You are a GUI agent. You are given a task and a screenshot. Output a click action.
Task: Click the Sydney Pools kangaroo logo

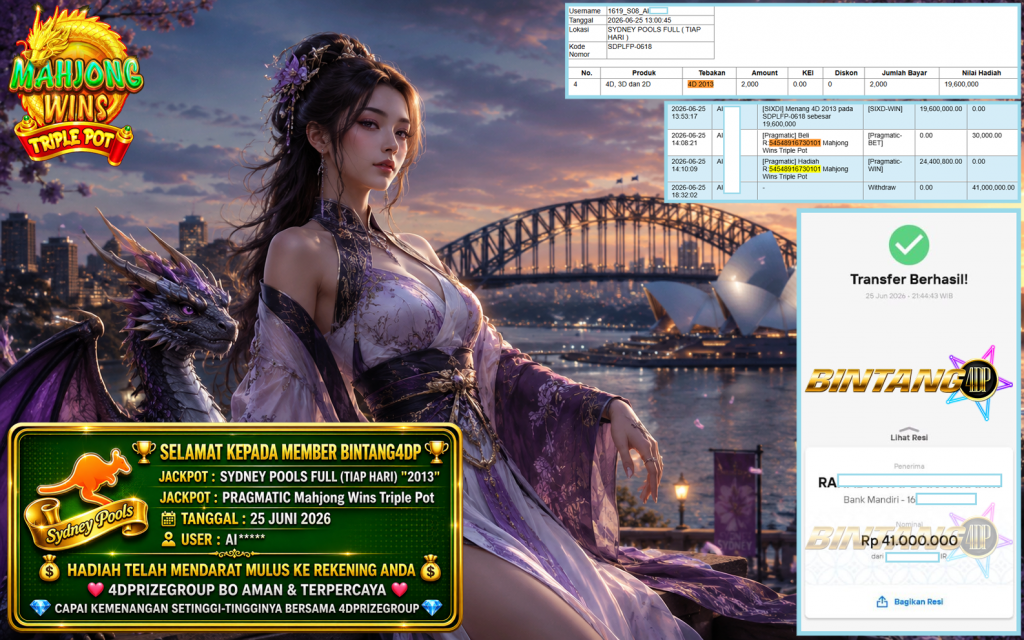[88, 498]
